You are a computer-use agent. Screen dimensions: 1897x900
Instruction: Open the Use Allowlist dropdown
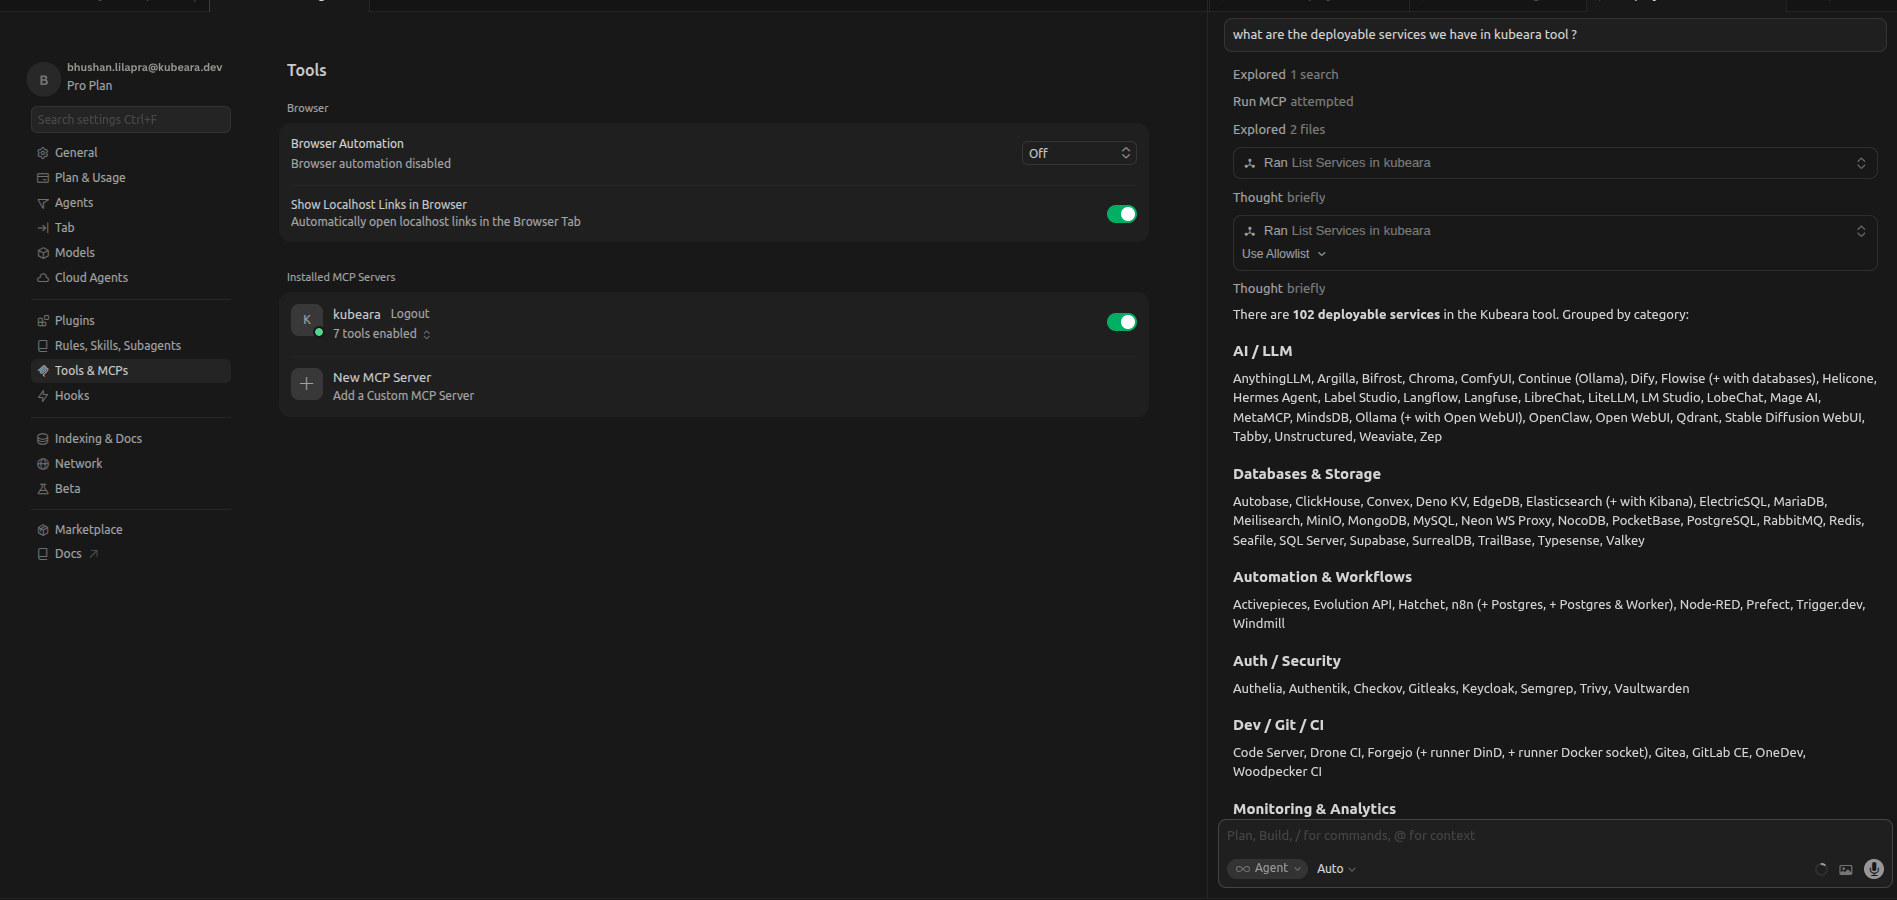coord(1284,254)
